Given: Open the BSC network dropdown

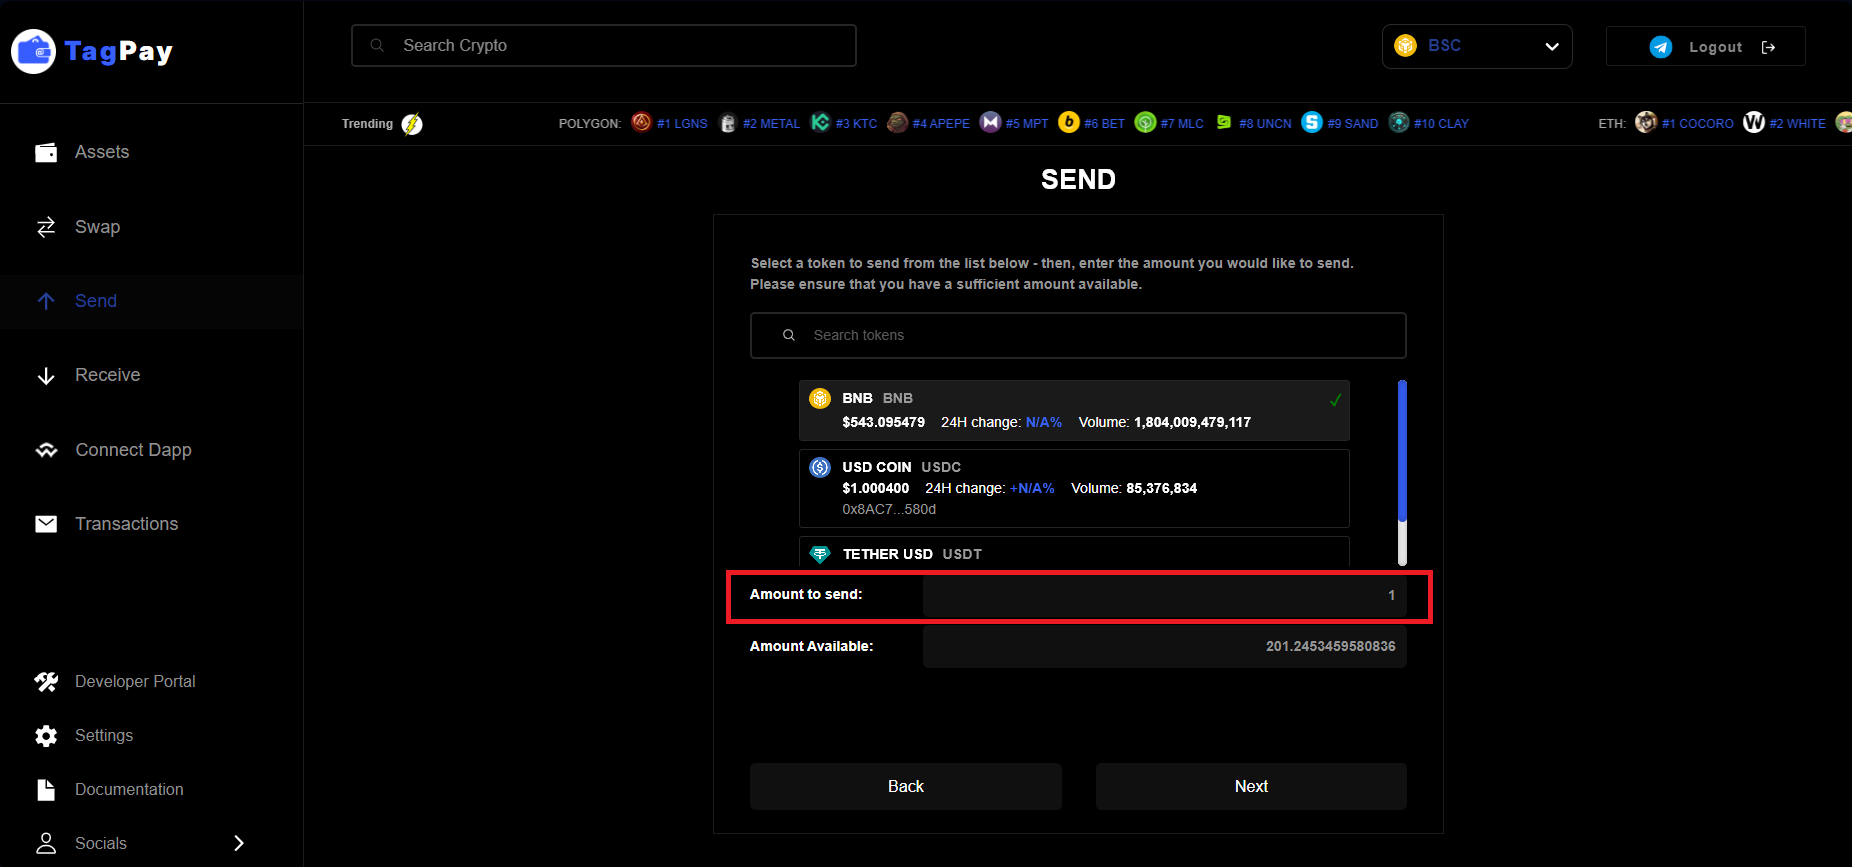Looking at the screenshot, I should 1476,47.
